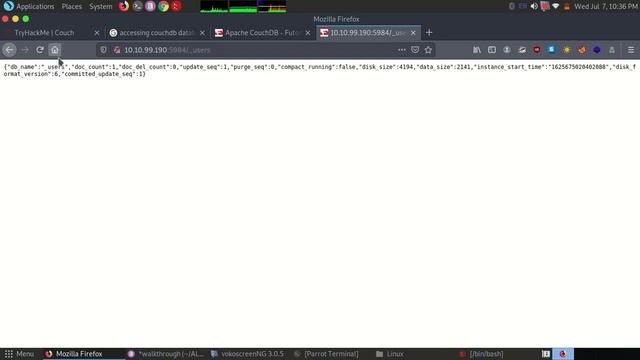Screen dimensions: 640x360
Task: Click the dark blue hexagon extension icon
Action: pos(597,50)
